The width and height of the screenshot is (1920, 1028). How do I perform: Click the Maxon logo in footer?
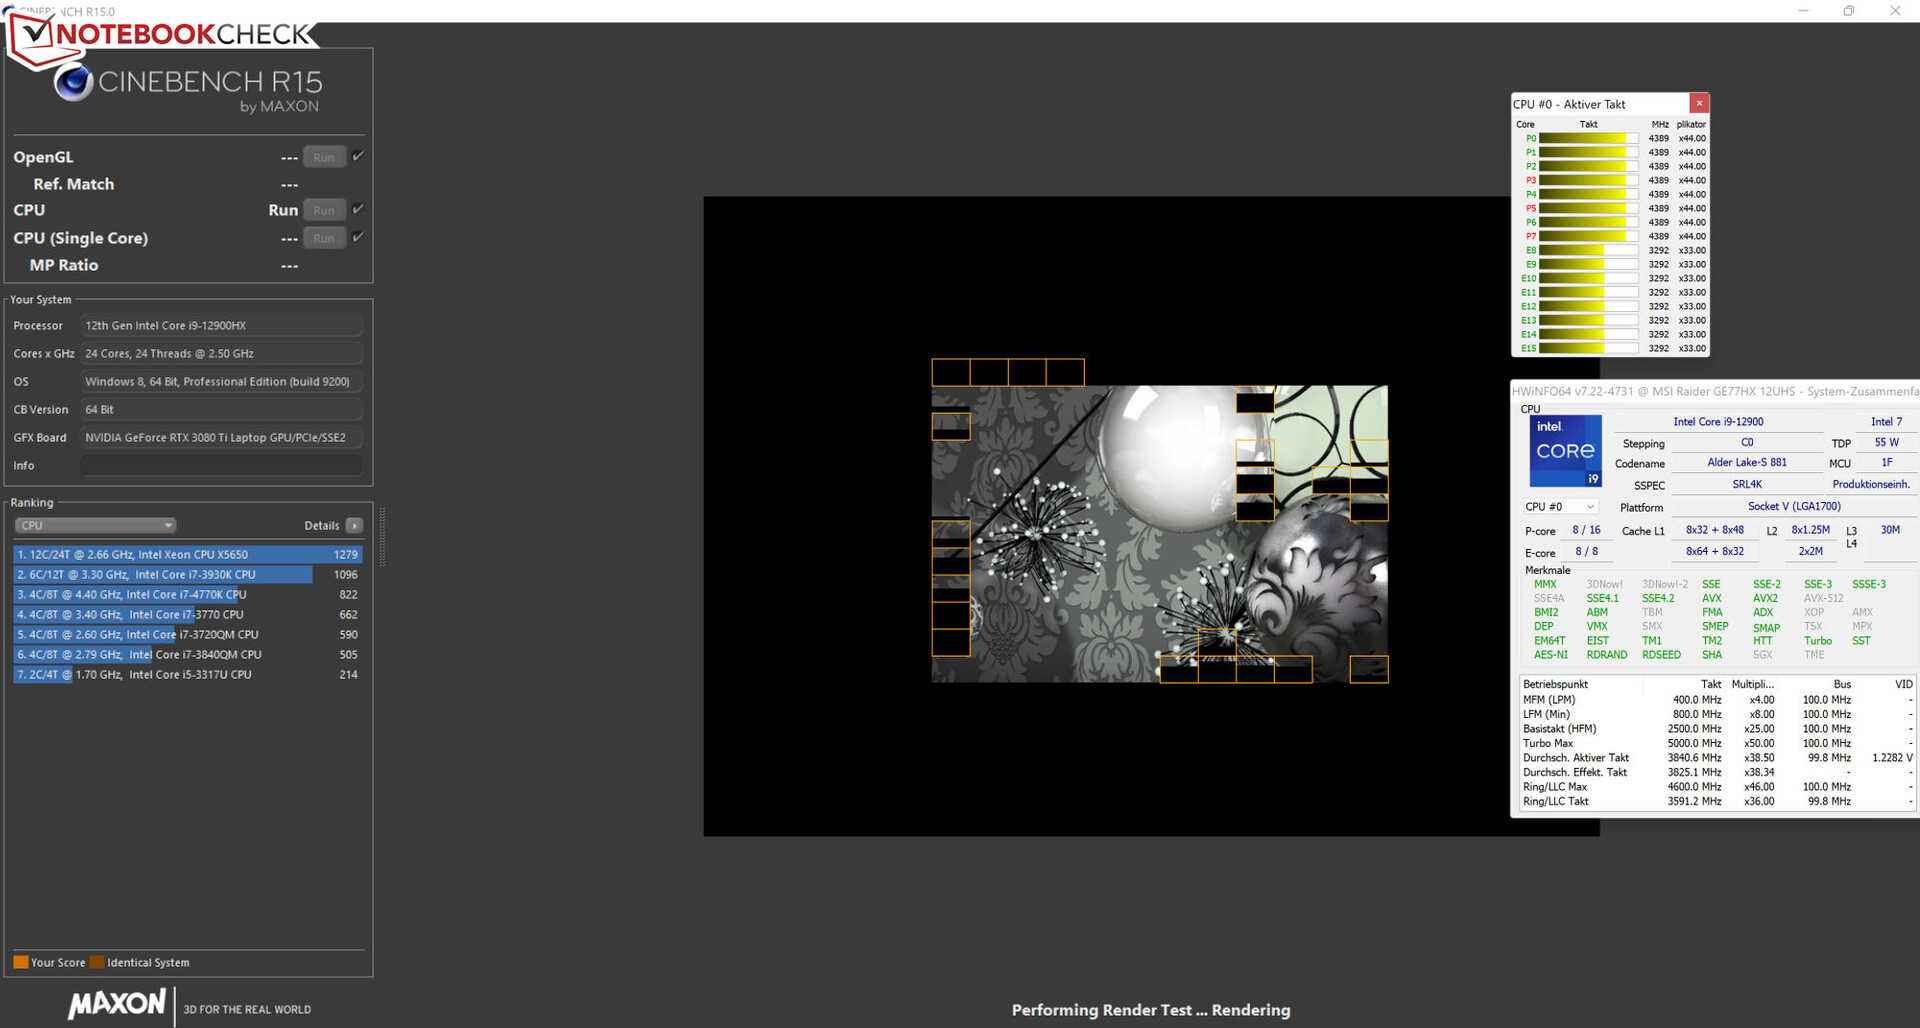117,1004
